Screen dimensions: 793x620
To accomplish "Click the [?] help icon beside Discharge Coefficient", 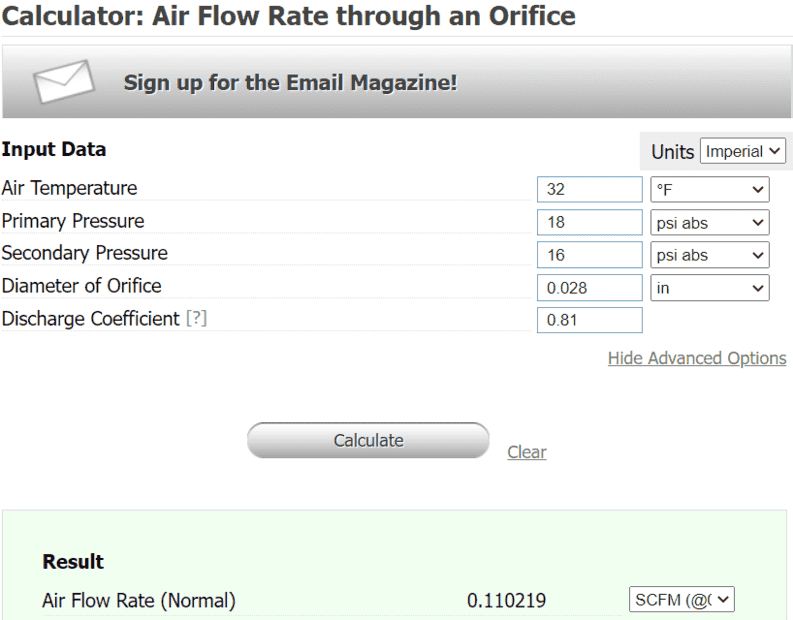I will pyautogui.click(x=196, y=319).
